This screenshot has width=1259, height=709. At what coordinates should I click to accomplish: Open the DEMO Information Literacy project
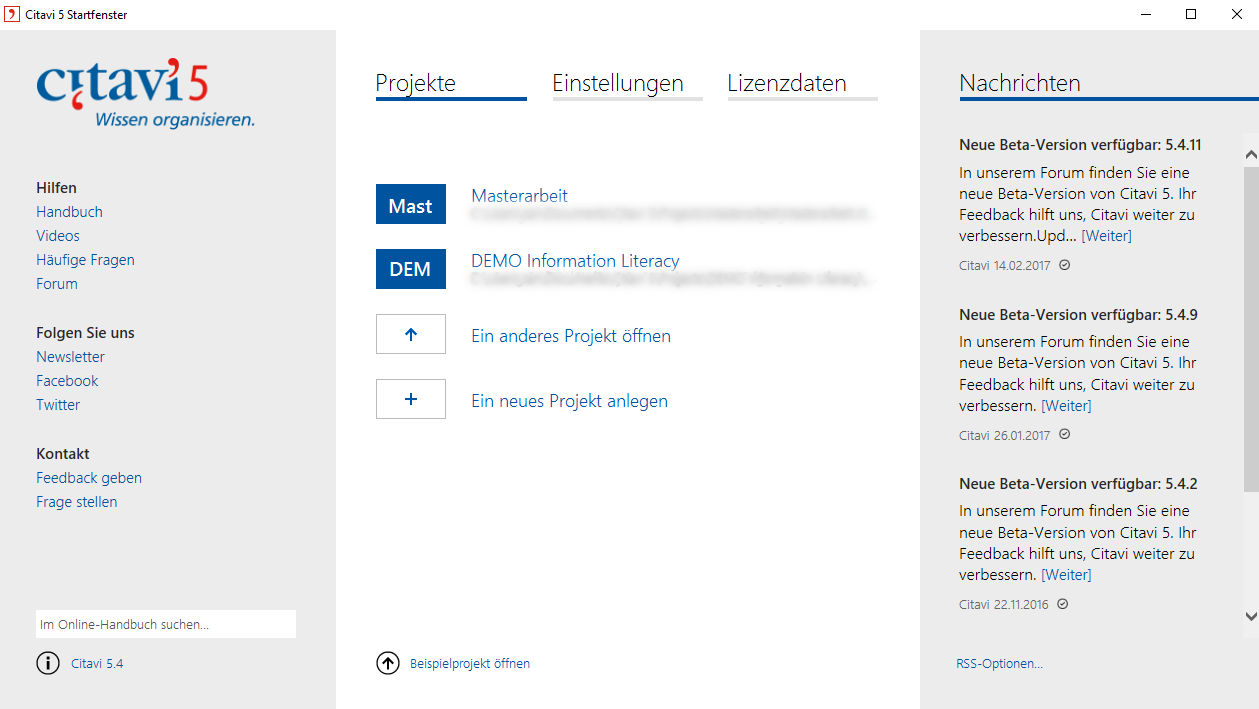tap(575, 261)
